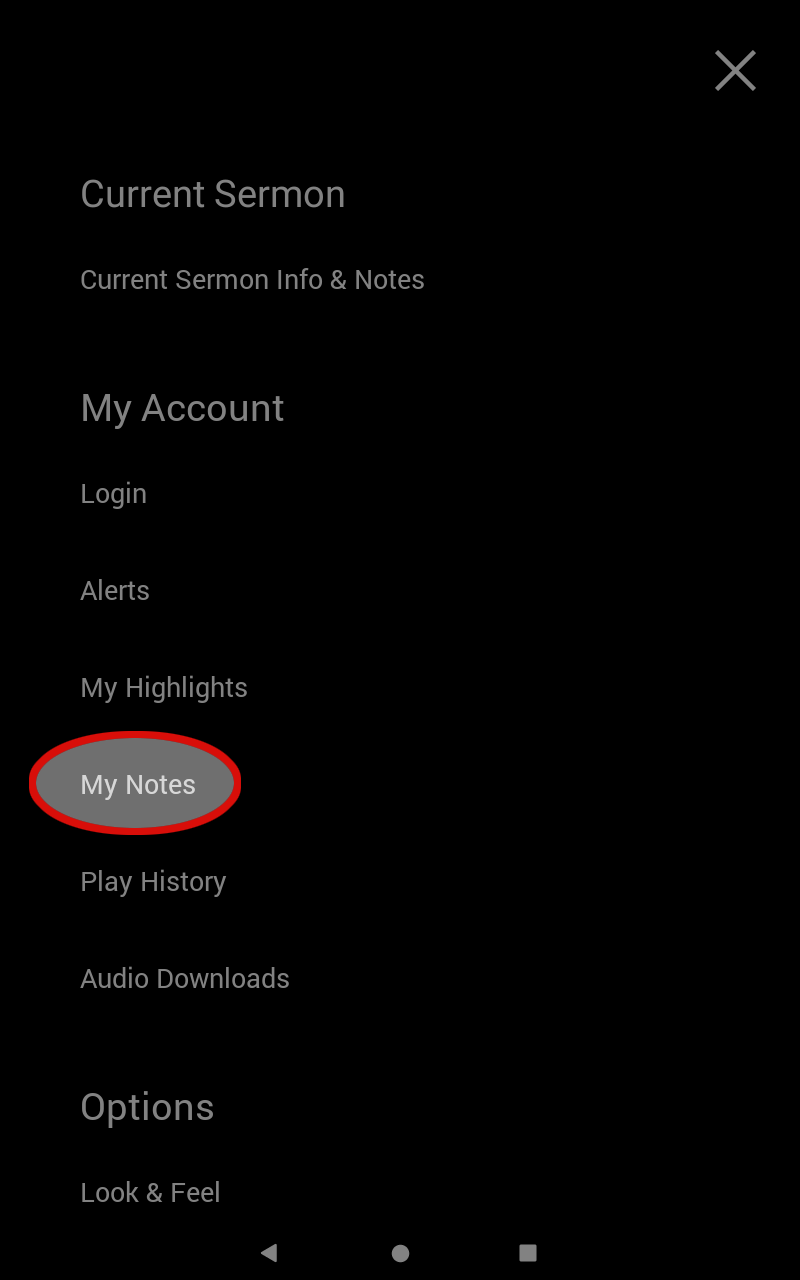Tap the Android back triangle icon
The image size is (800, 1280).
(268, 1252)
